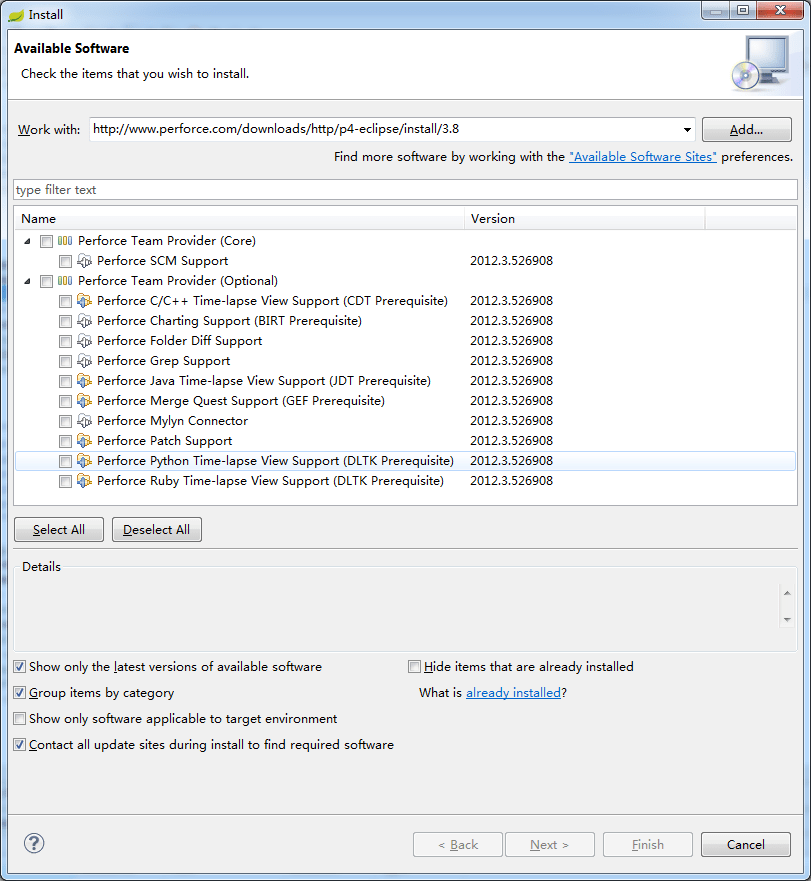Select Perforce Charting Support (BIRT Prerequisite) text
The width and height of the screenshot is (811, 881).
tap(229, 321)
